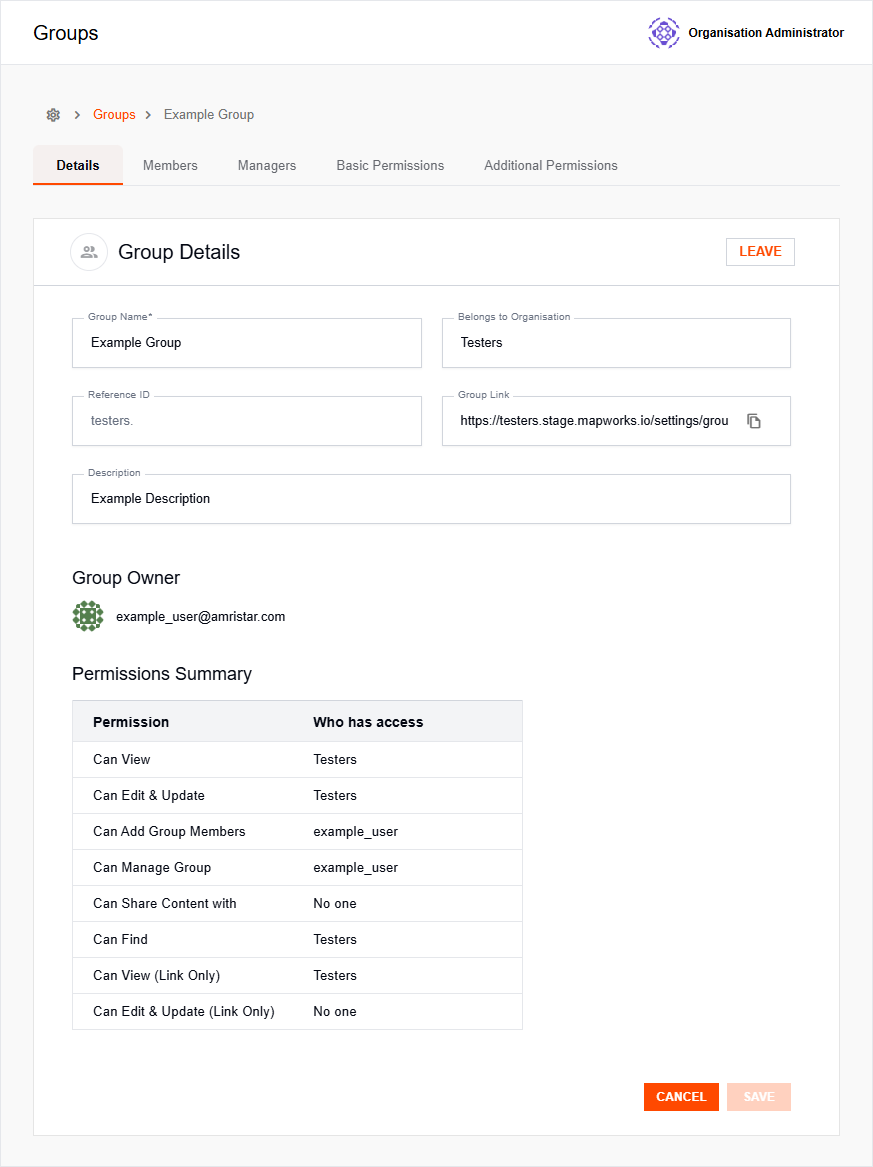The height and width of the screenshot is (1167, 873).
Task: Click Testers in the Can Find row
Action: (335, 939)
